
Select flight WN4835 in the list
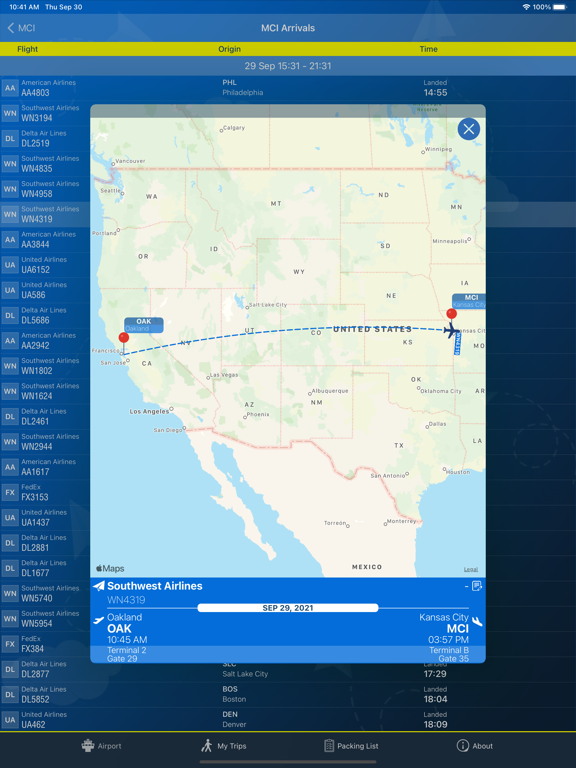click(45, 164)
